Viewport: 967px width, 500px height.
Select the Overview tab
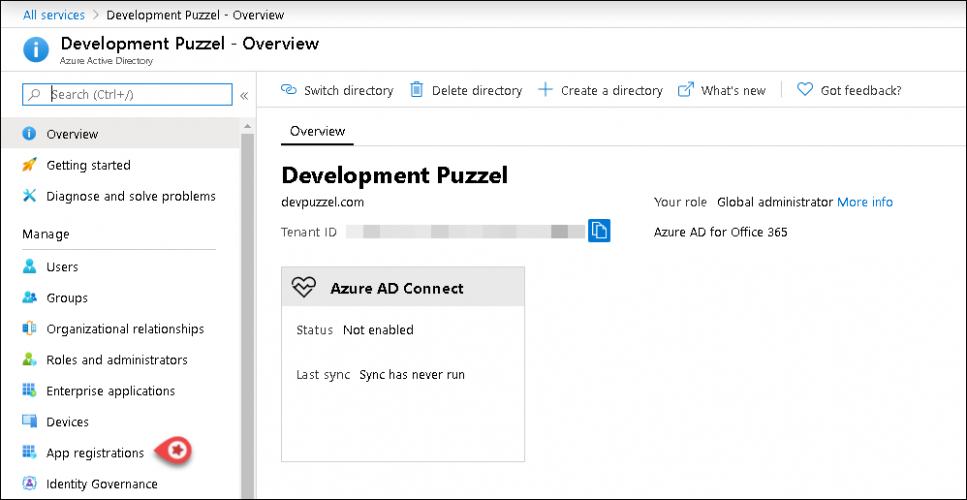(317, 131)
